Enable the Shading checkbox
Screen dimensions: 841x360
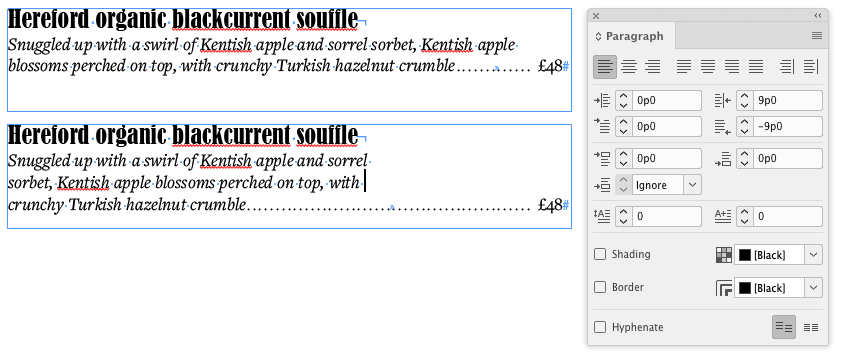coord(600,254)
